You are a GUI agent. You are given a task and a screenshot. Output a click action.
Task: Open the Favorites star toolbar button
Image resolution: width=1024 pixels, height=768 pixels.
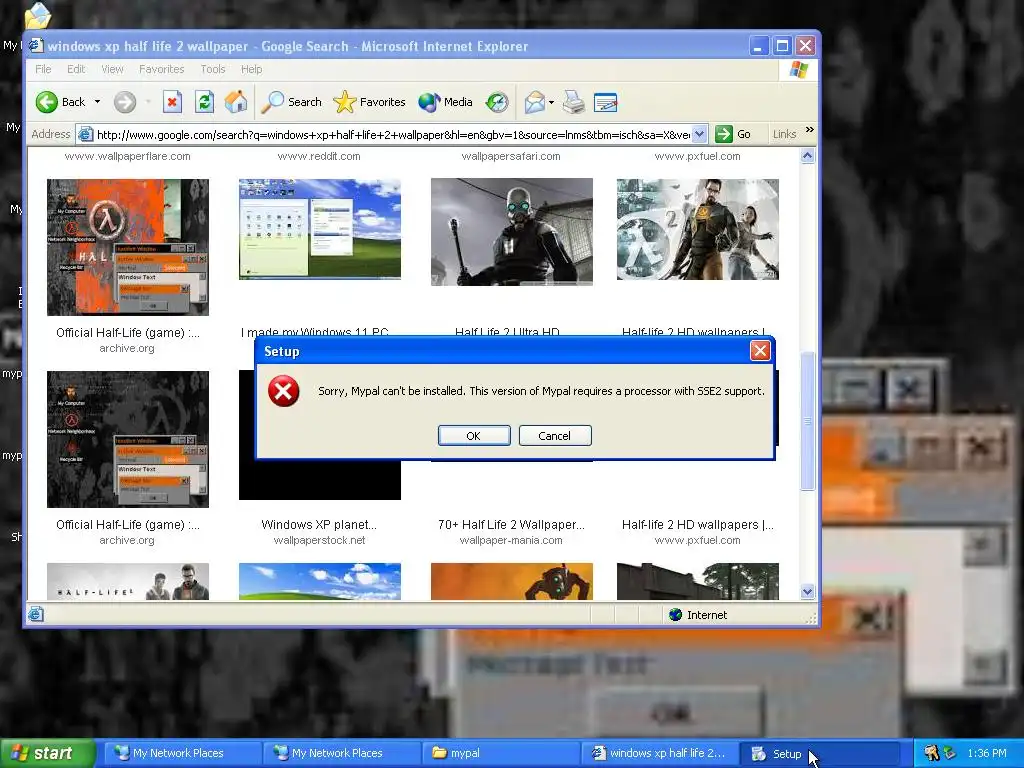[370, 102]
